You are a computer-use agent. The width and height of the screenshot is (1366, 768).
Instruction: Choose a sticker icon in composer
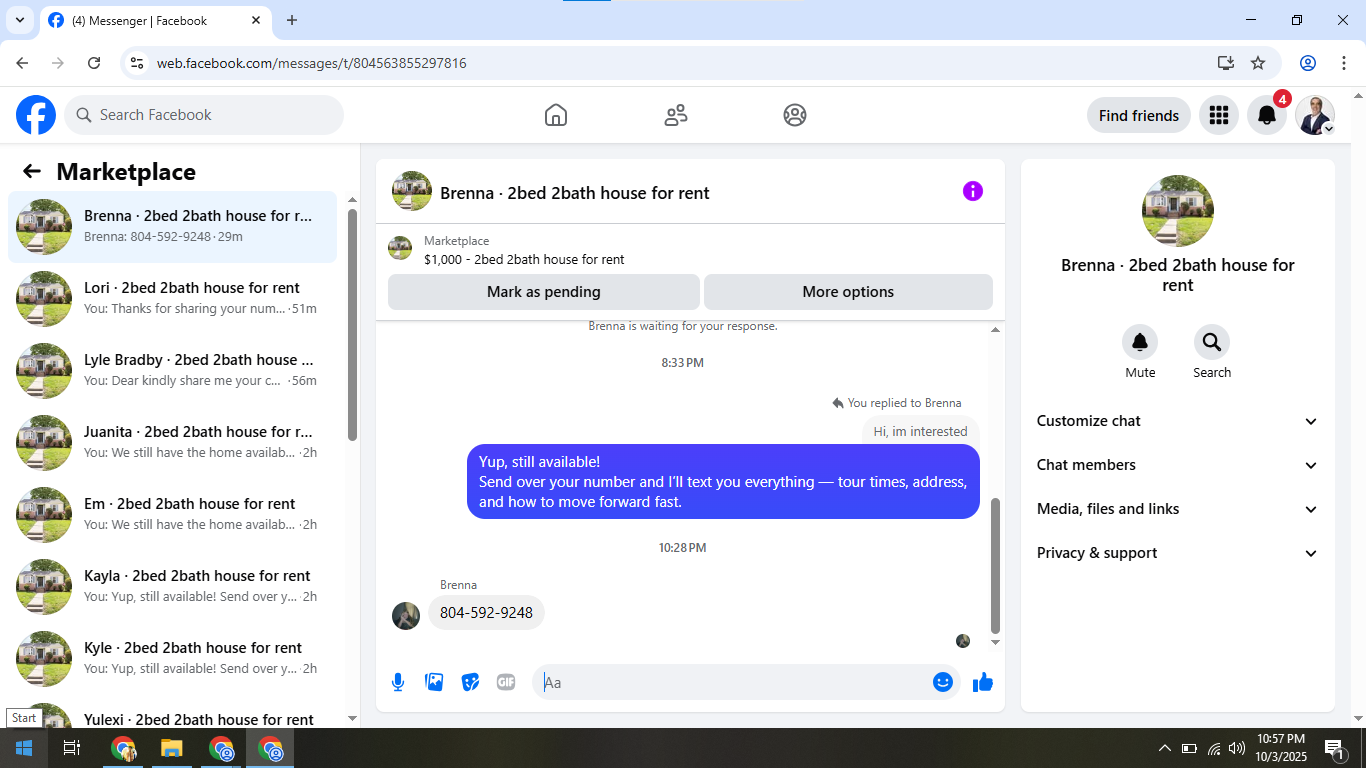(470, 682)
